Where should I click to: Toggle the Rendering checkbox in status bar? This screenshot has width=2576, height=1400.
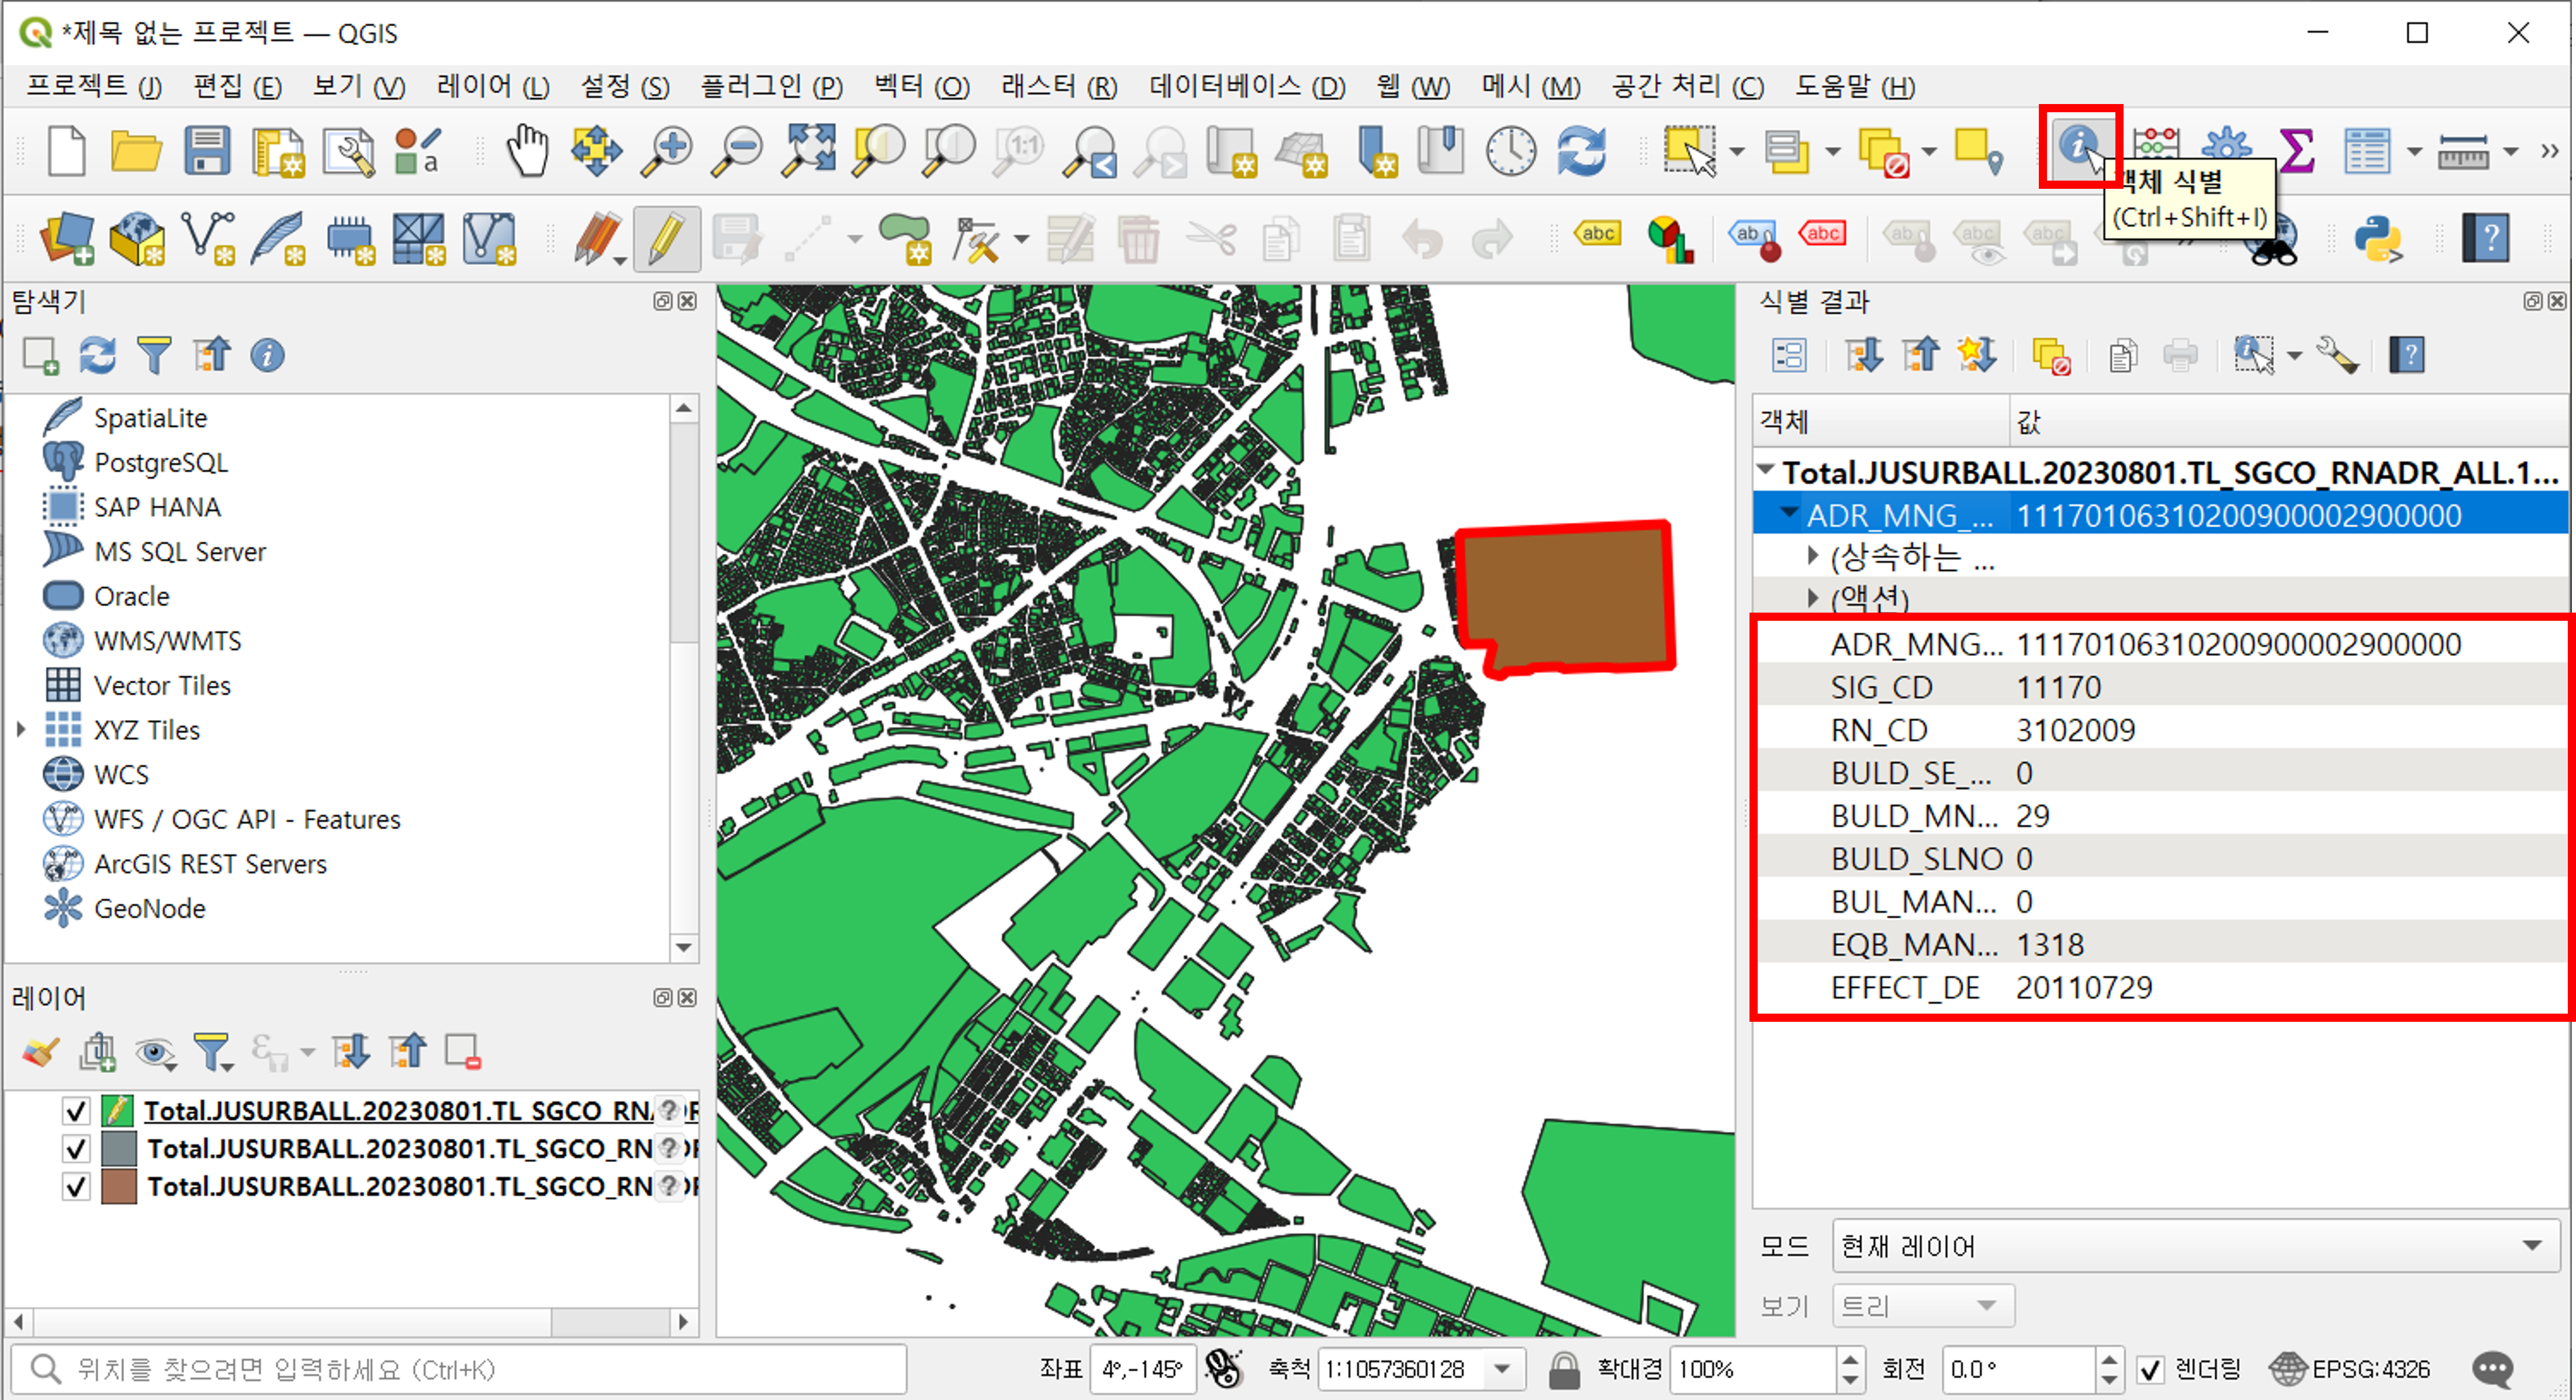click(x=2150, y=1369)
